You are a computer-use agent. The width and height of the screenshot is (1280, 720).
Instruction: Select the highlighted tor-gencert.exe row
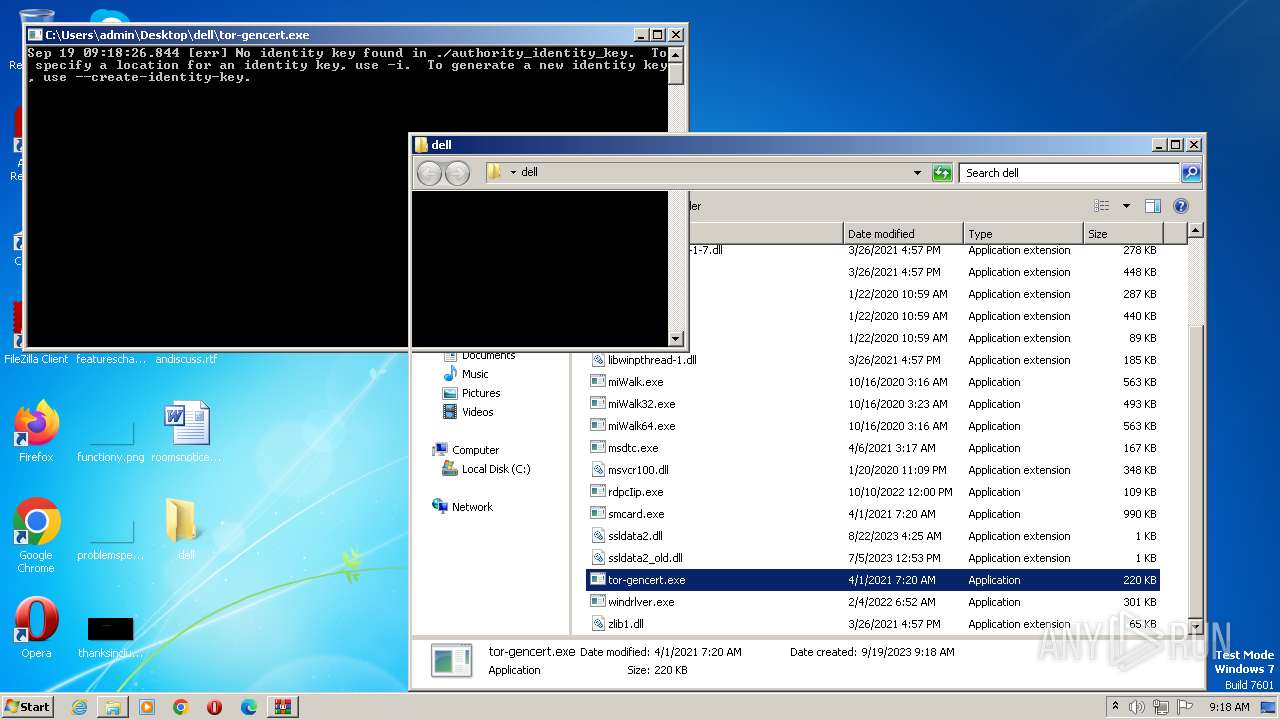873,580
